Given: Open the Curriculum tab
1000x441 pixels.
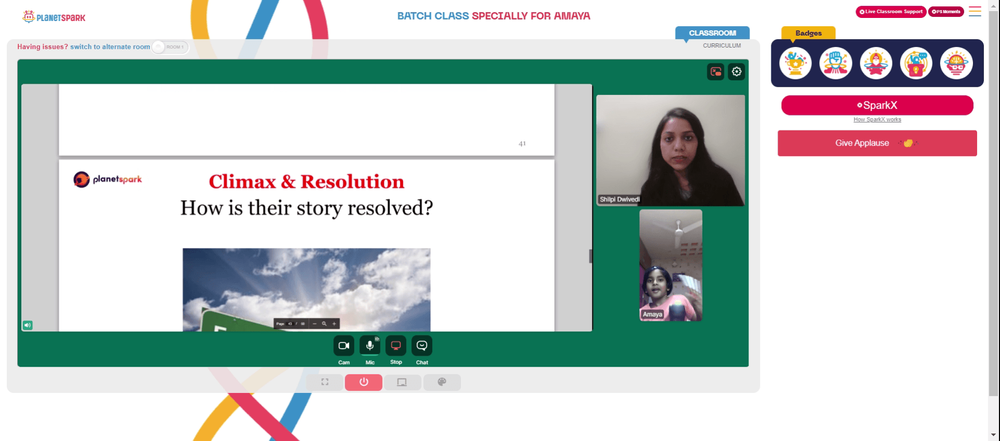Looking at the screenshot, I should coord(722,46).
